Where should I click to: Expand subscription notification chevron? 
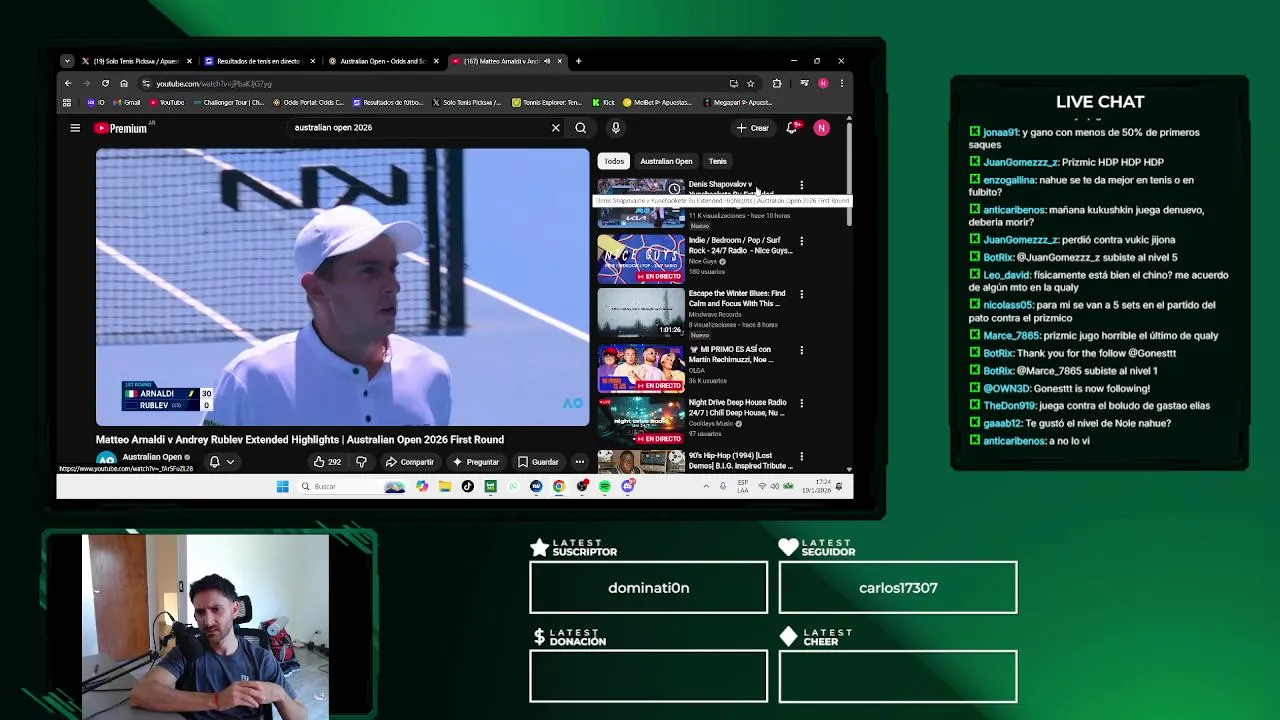tap(230, 462)
